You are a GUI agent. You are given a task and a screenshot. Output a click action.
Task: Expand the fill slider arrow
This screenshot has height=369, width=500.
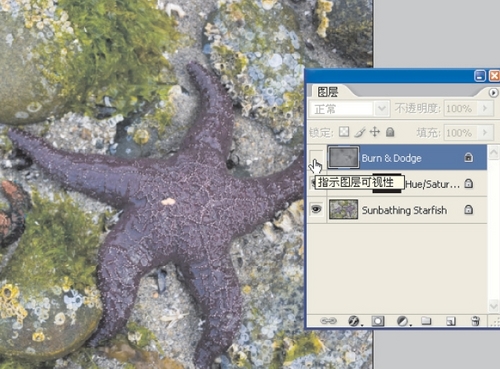point(485,133)
